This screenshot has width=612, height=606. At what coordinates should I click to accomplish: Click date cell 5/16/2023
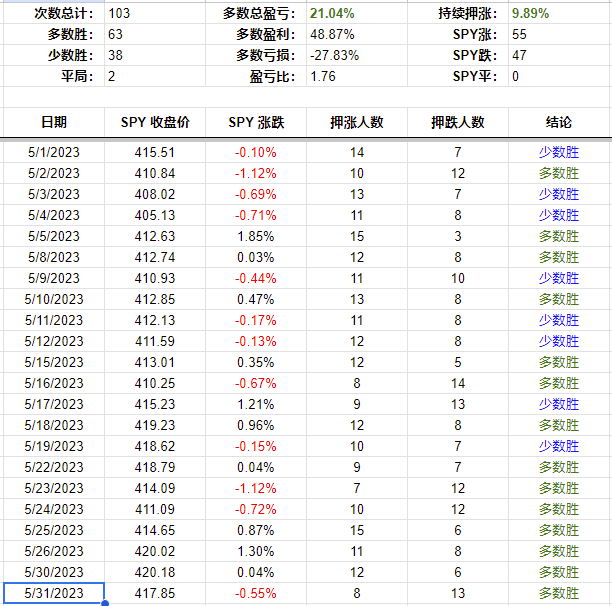[54, 384]
